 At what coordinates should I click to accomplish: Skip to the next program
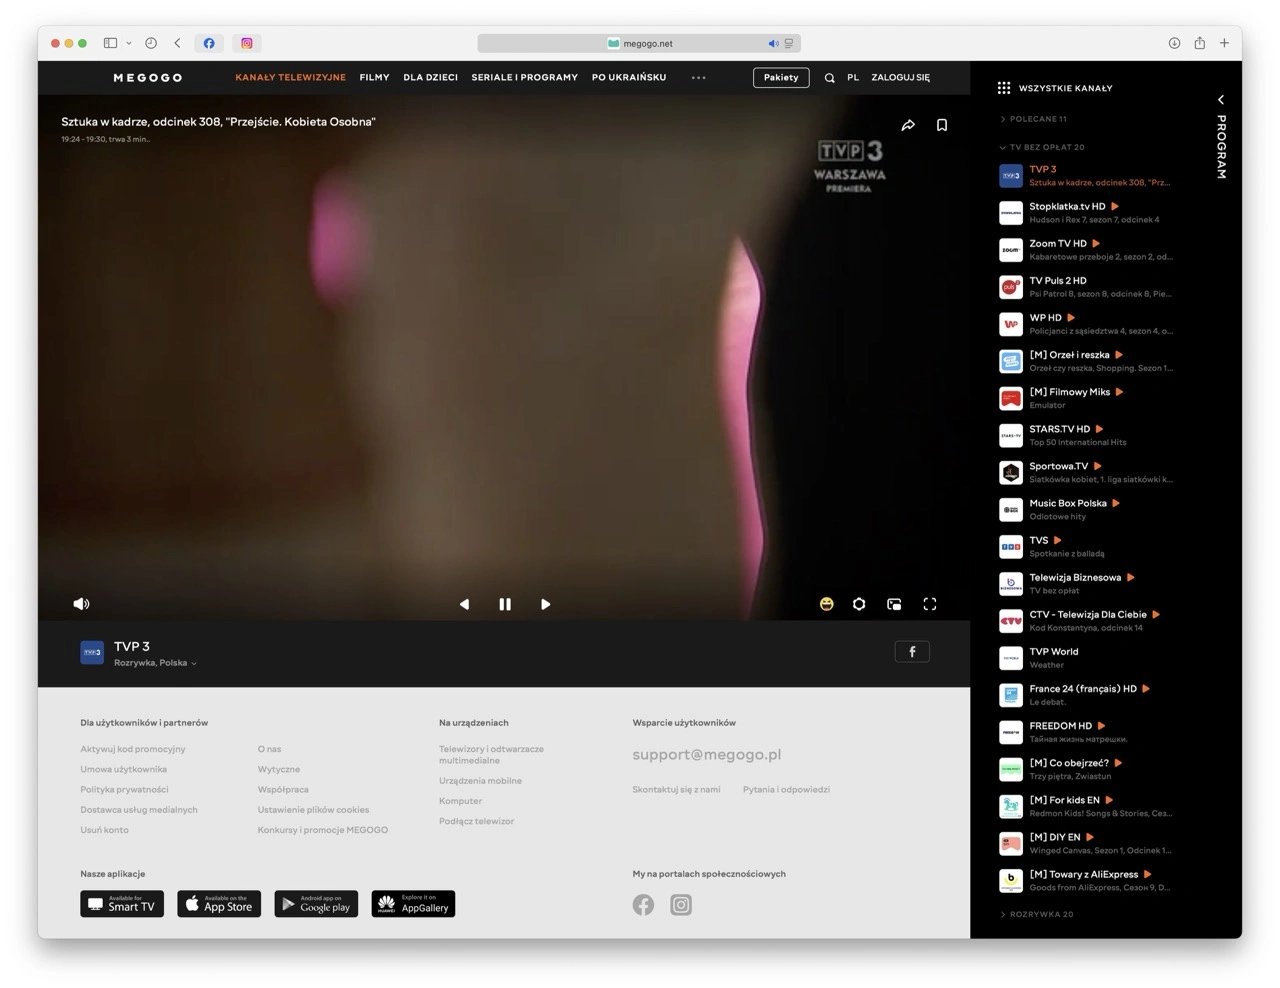point(545,604)
